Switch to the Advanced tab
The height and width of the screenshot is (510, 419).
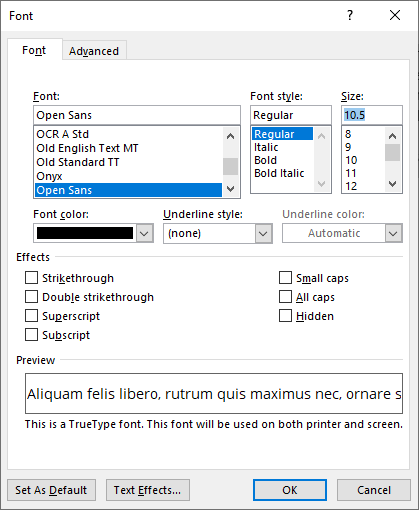[x=94, y=51]
